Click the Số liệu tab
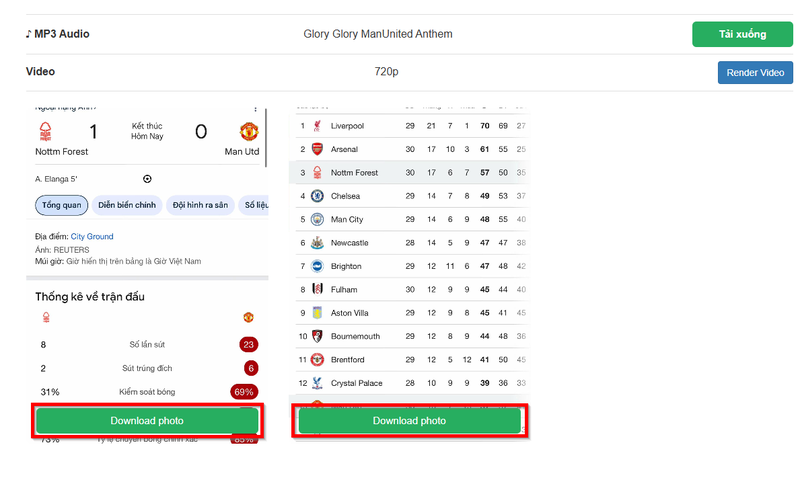The width and height of the screenshot is (800, 484). [x=254, y=205]
